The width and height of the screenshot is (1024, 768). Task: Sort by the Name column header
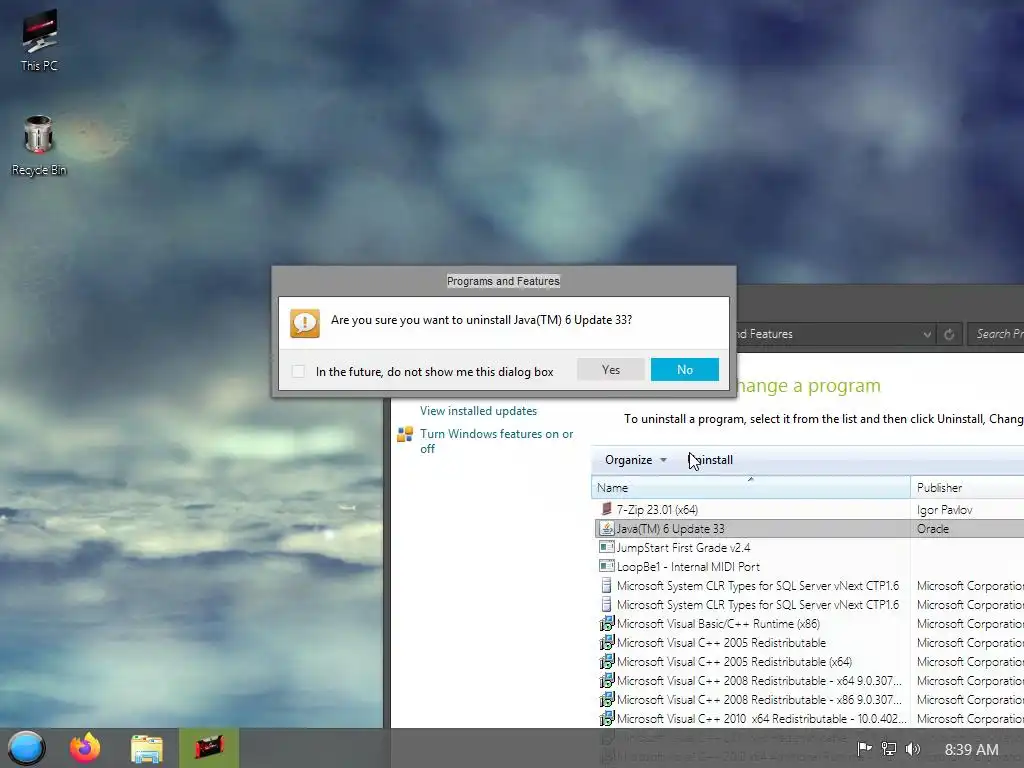[x=750, y=488]
